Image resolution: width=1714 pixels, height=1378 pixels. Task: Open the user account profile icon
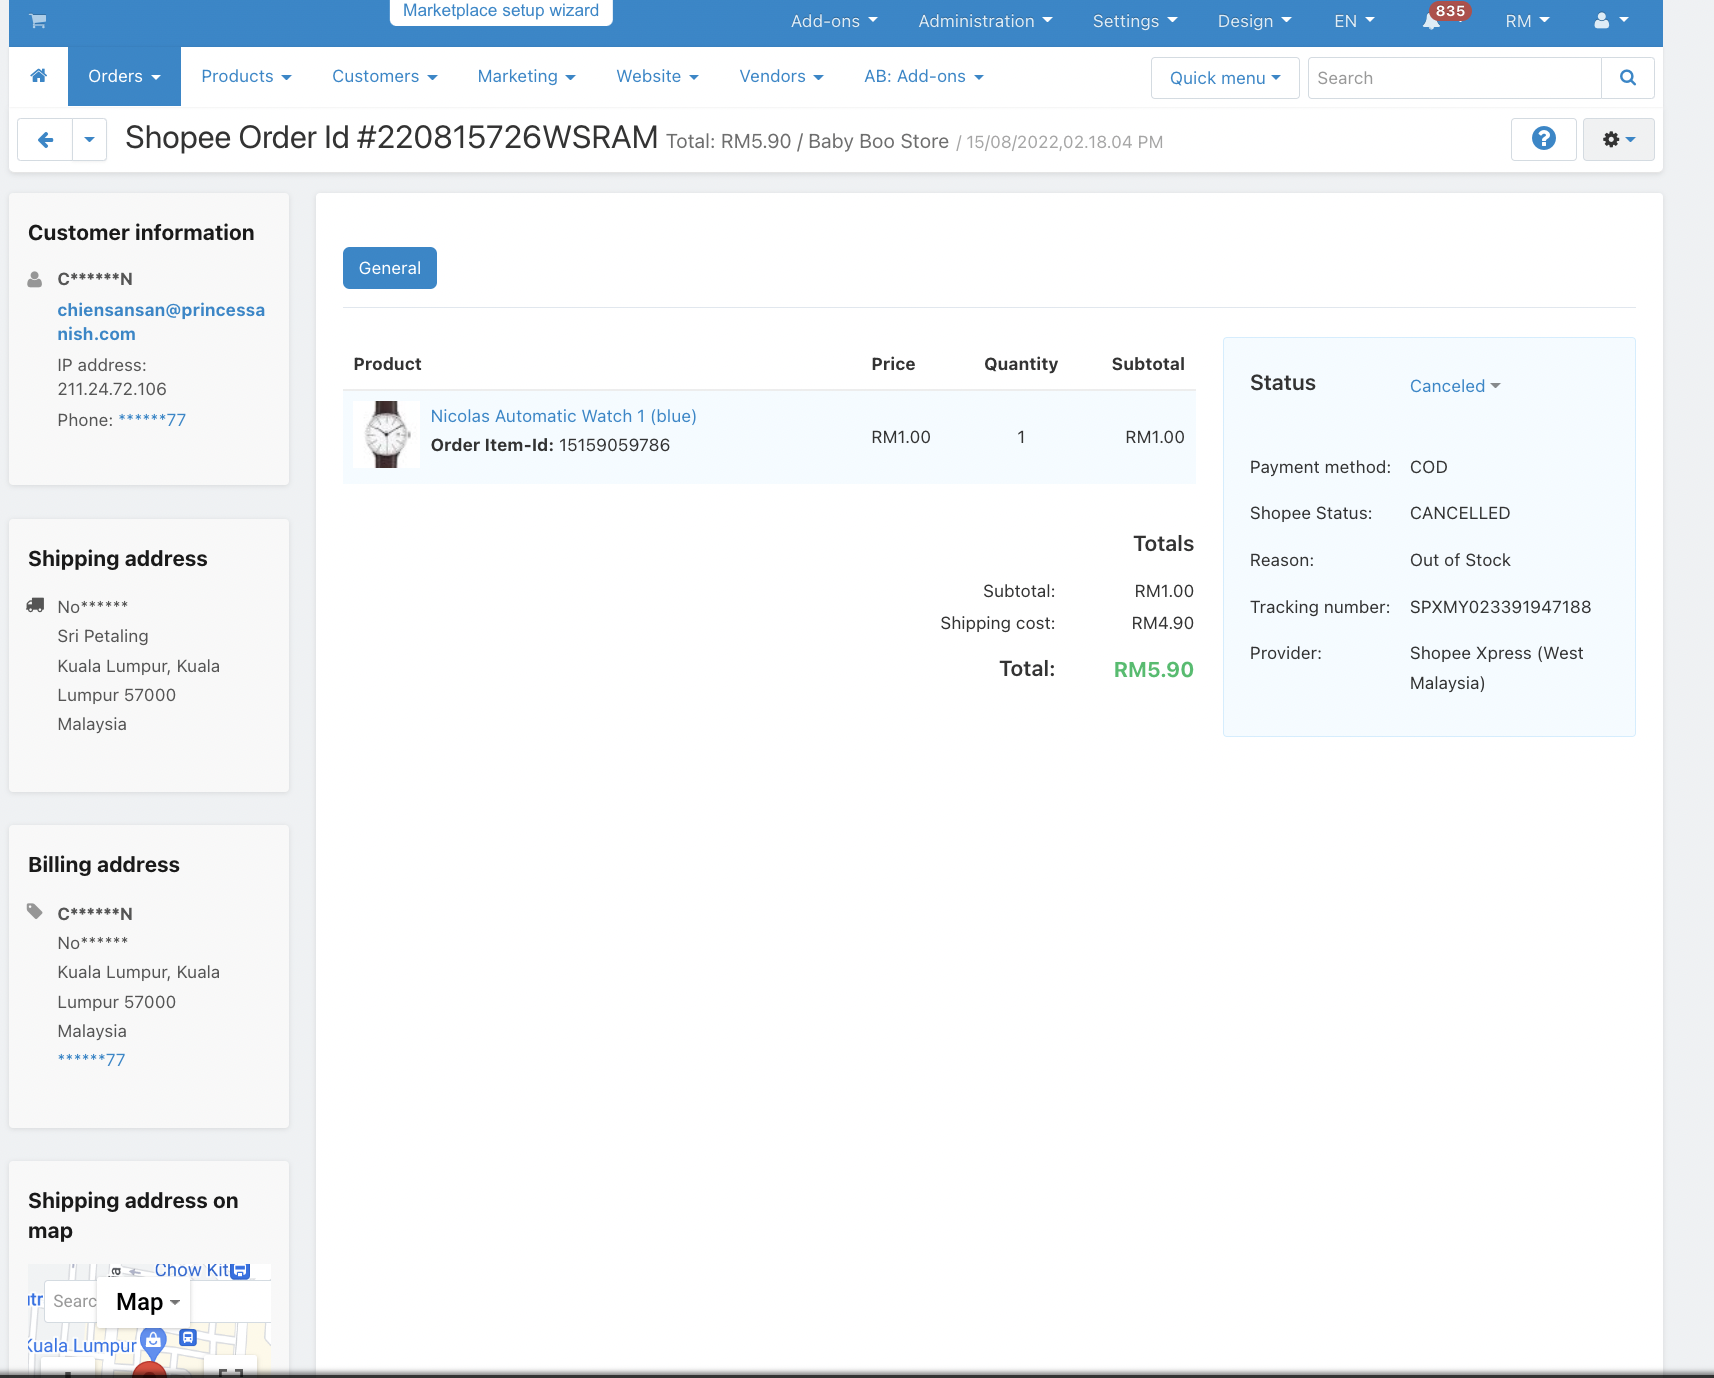click(x=1611, y=21)
